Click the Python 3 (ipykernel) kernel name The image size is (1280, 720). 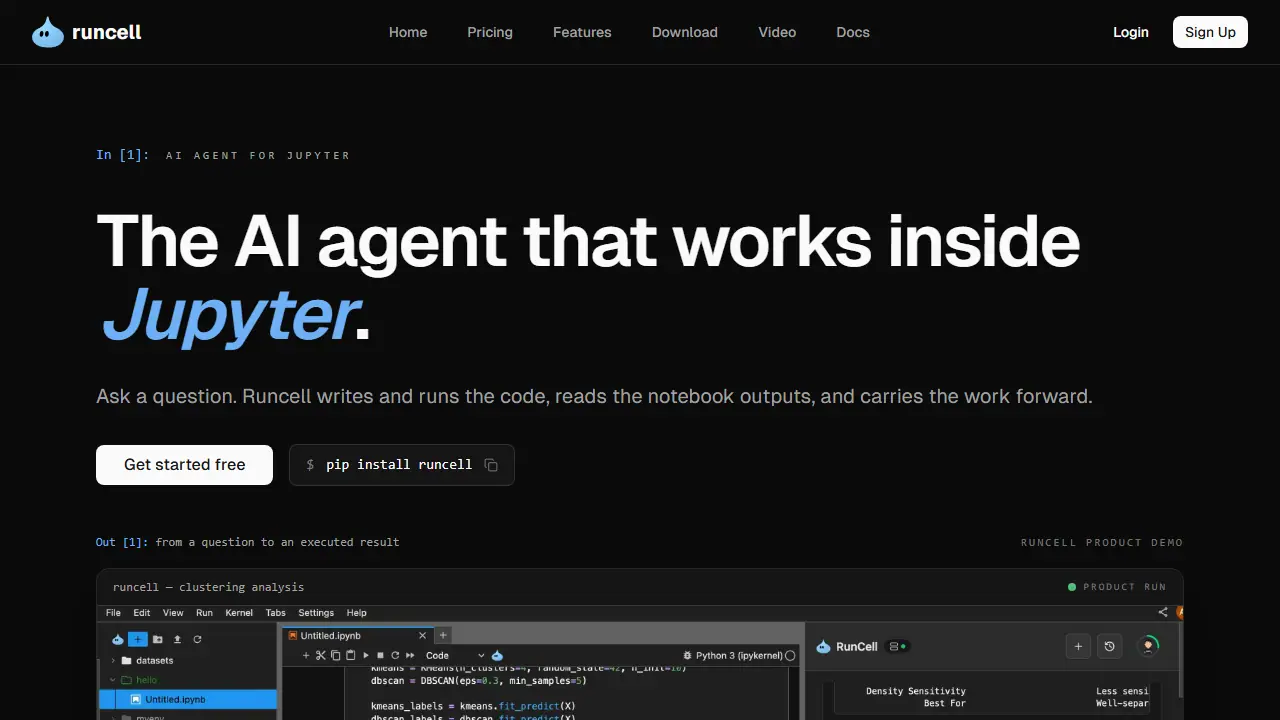click(739, 656)
